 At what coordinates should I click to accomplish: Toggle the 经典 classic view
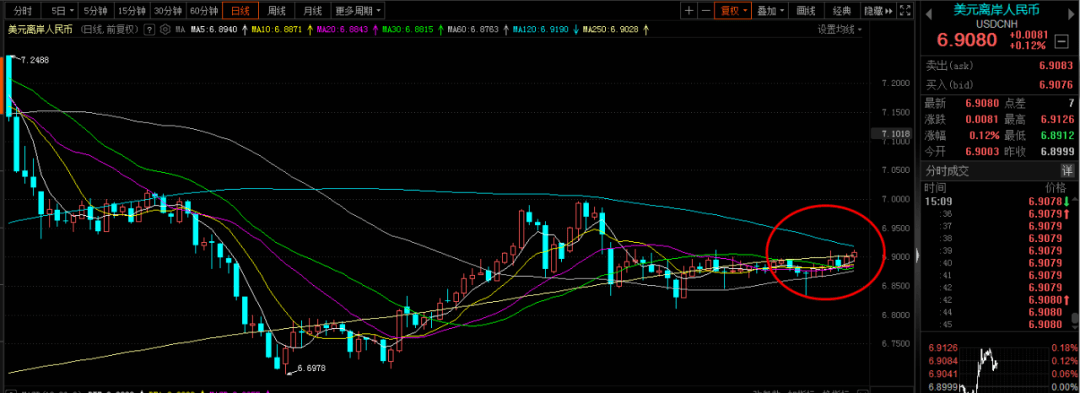(842, 11)
